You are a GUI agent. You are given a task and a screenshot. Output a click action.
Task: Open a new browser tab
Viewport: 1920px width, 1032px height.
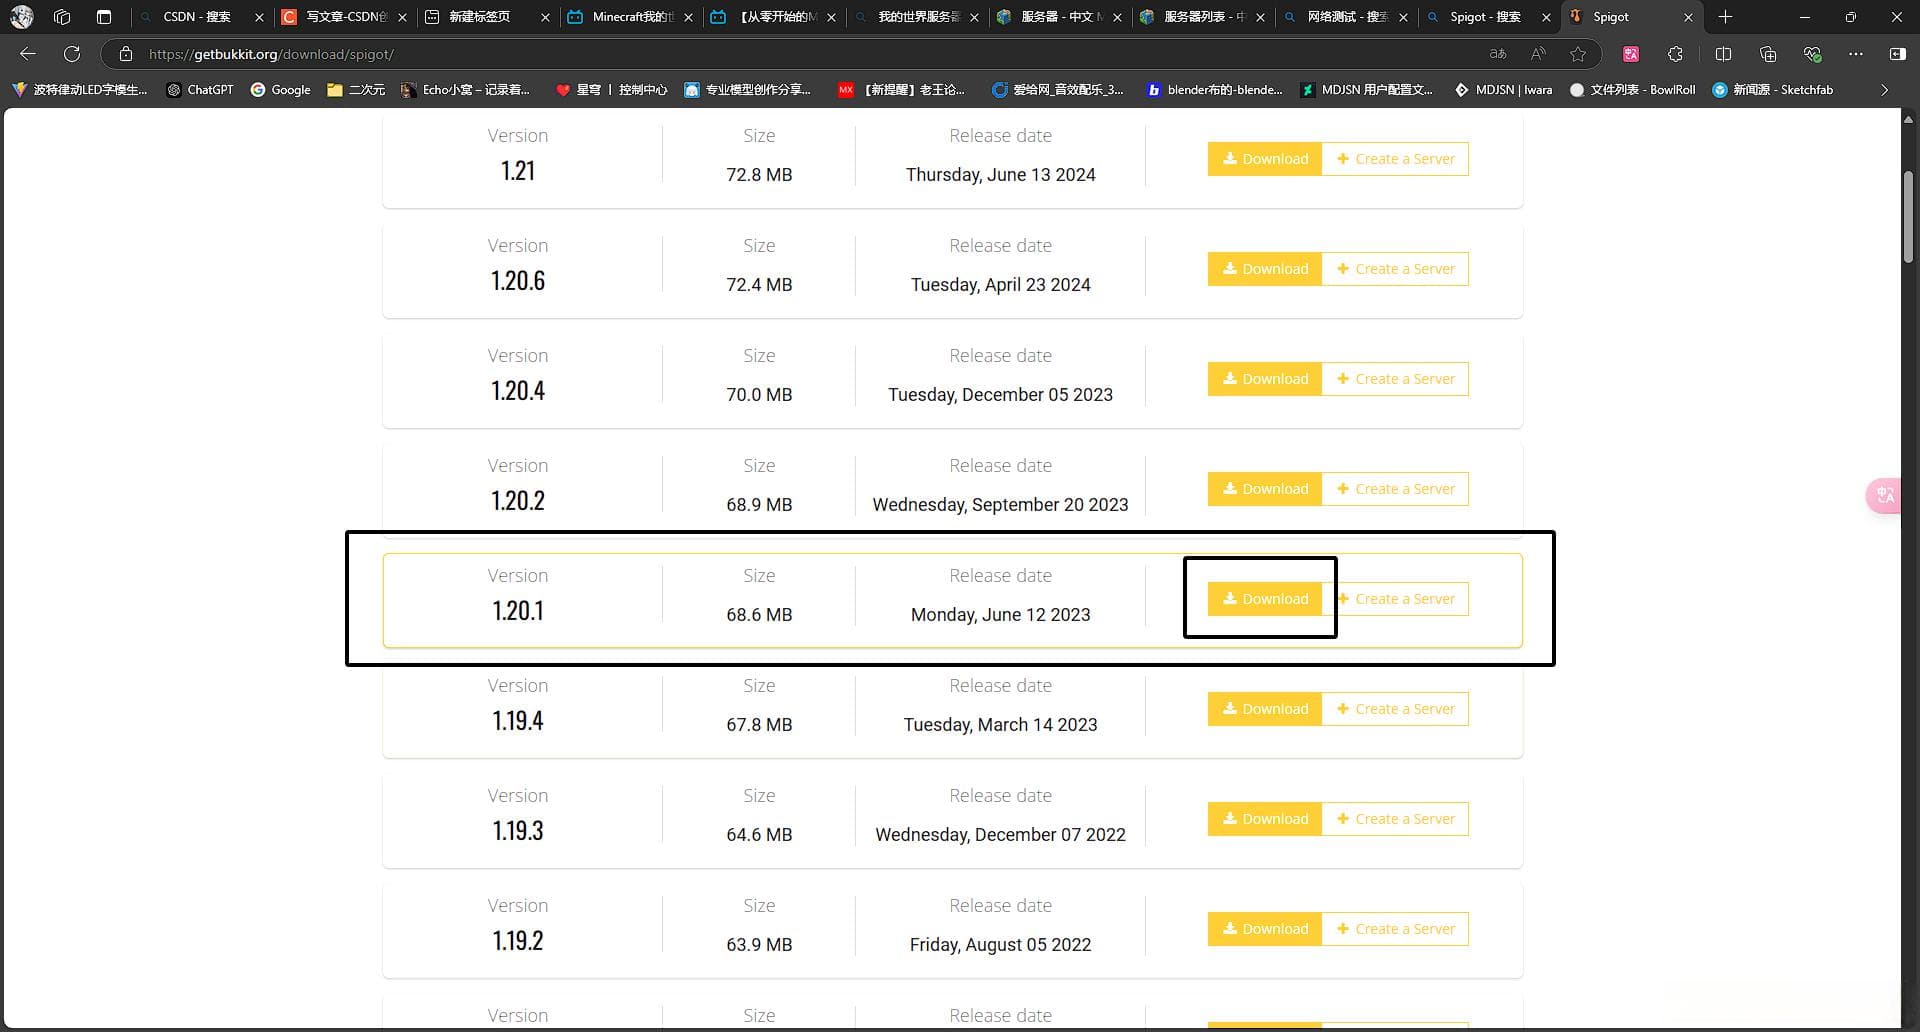pos(1725,17)
